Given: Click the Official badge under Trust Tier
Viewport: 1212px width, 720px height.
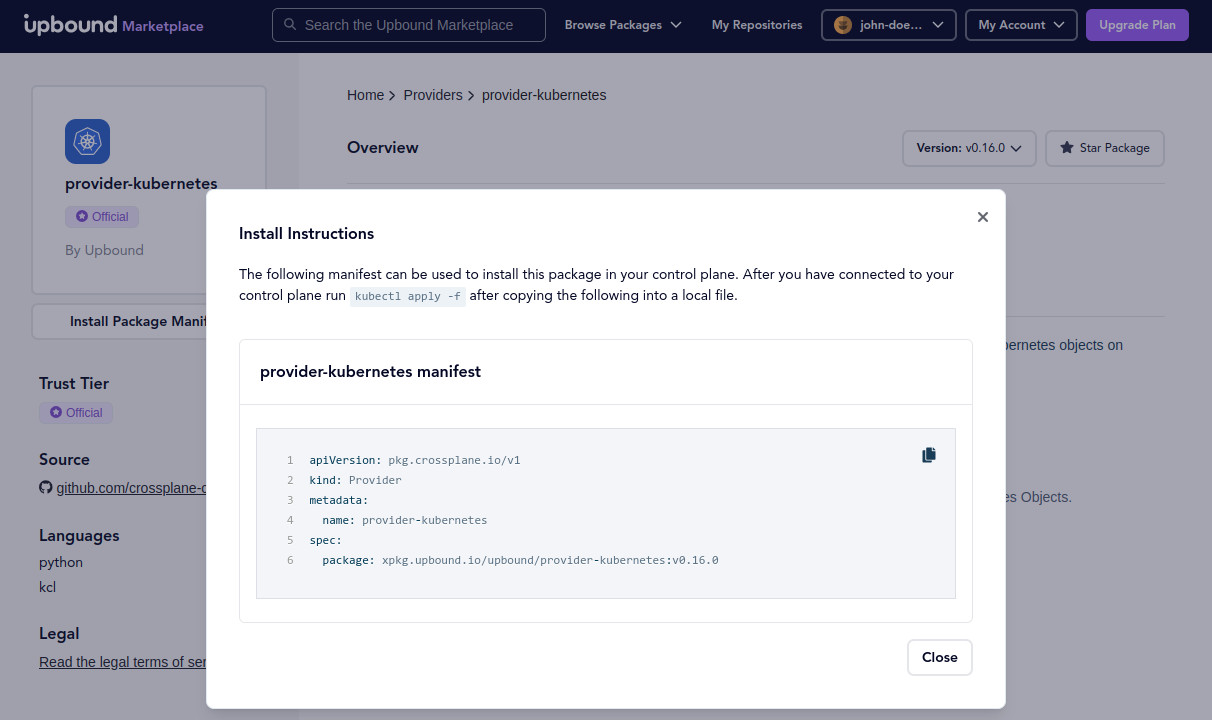Looking at the screenshot, I should (76, 412).
